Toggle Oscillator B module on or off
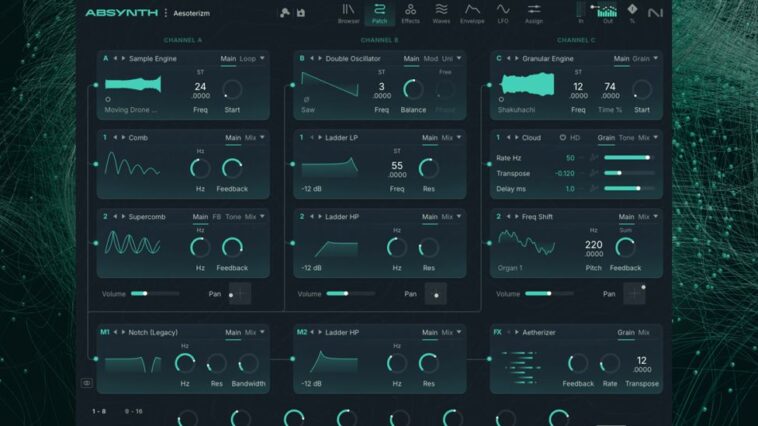Viewport: 758px width, 426px height. pos(302,59)
